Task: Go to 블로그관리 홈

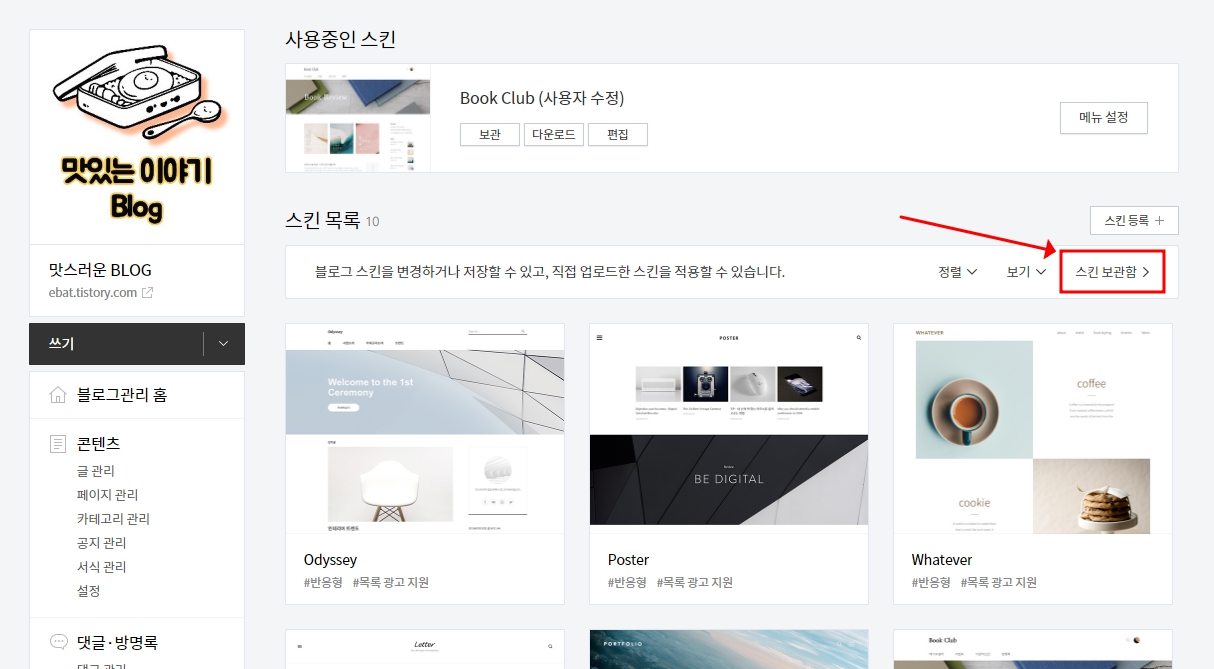Action: click(x=122, y=395)
